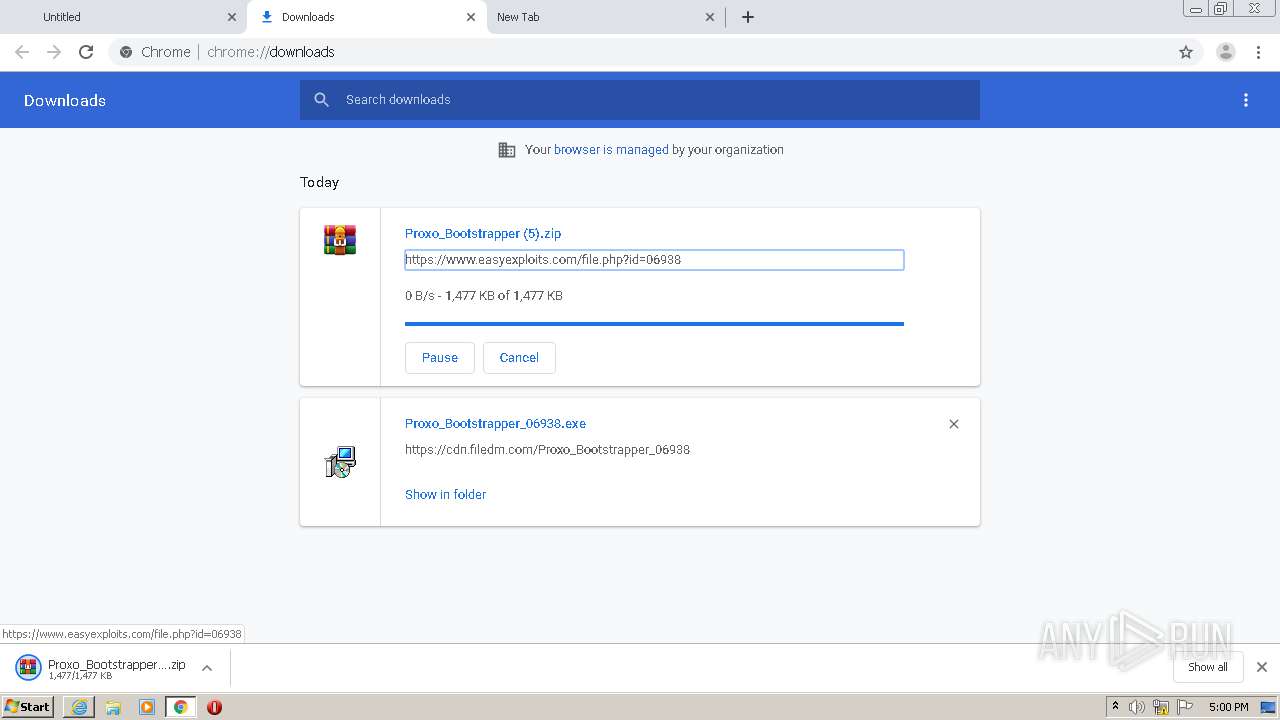Viewport: 1280px width, 720px height.
Task: Click the Today date heading
Action: [x=319, y=182]
